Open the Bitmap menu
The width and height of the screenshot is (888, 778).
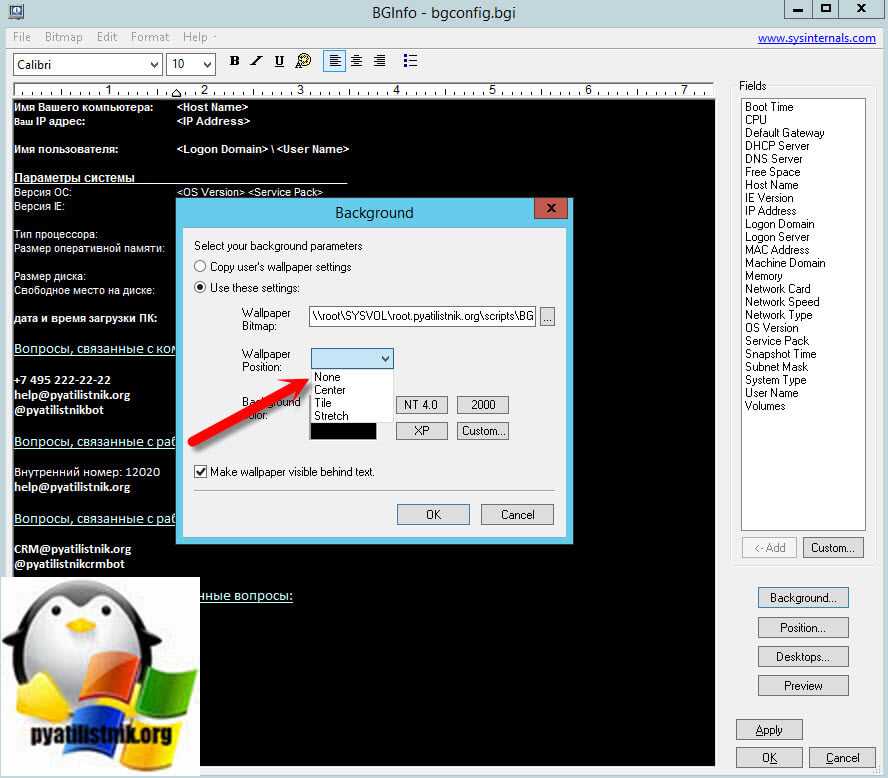(64, 37)
